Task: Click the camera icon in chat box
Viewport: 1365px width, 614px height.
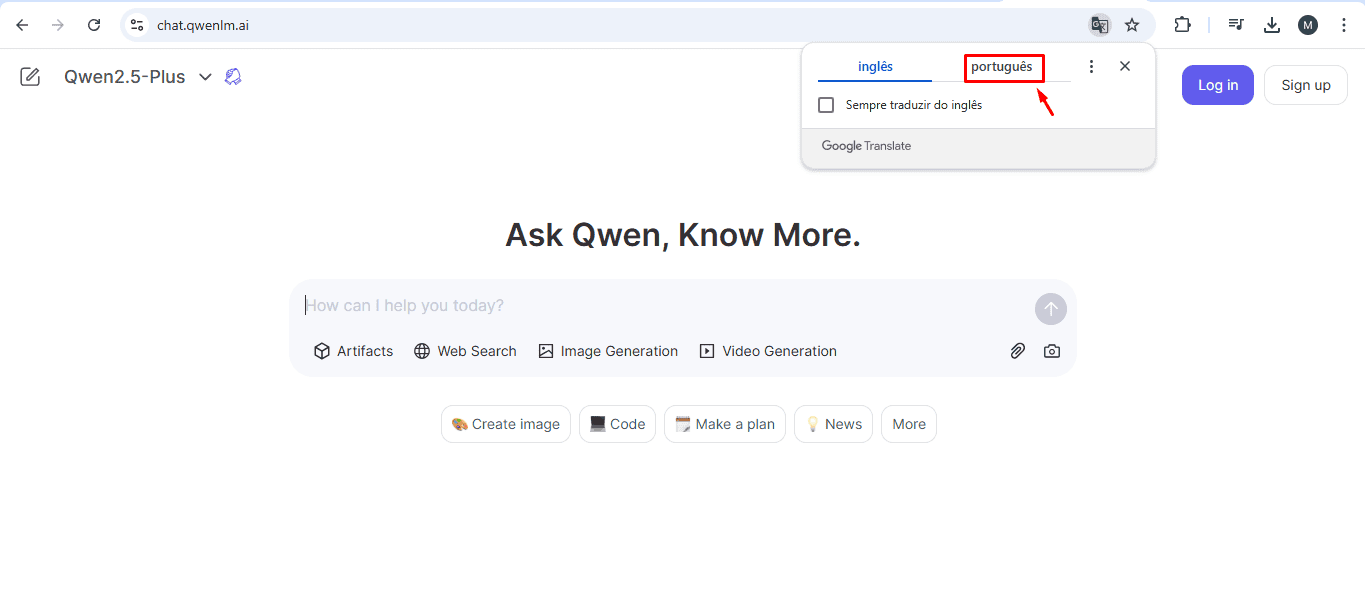Action: point(1052,351)
